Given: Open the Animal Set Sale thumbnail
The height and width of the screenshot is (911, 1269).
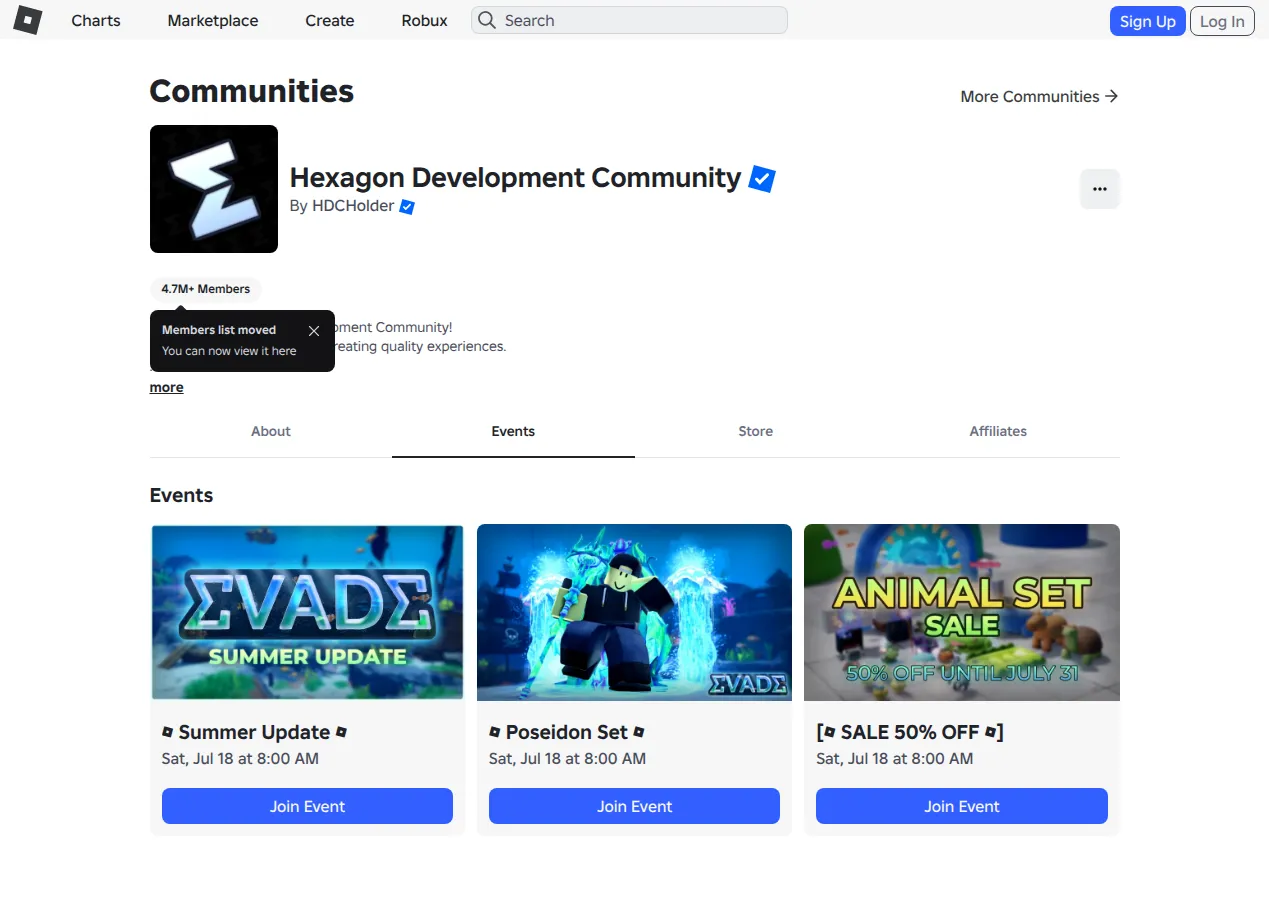Looking at the screenshot, I should pyautogui.click(x=962, y=612).
